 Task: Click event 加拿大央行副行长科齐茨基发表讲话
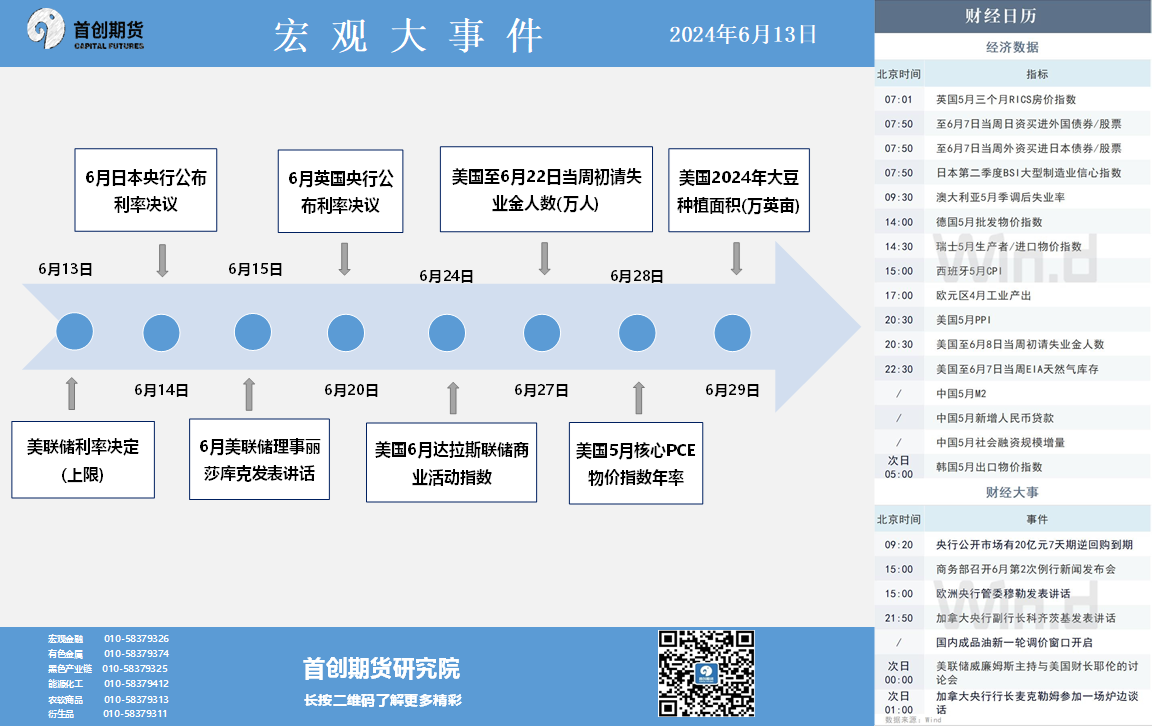click(x=1012, y=618)
